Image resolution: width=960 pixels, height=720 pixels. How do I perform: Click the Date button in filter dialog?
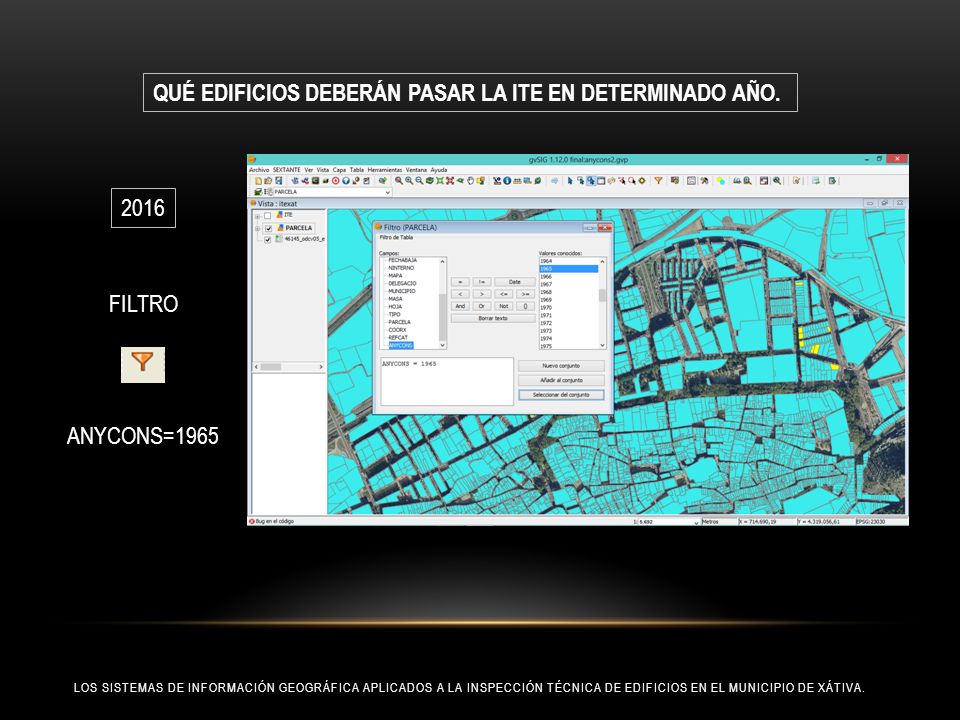coord(515,282)
